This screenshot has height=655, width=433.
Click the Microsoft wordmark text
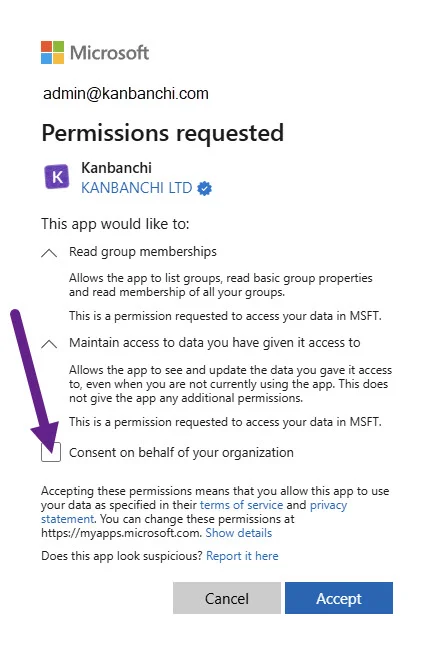(x=109, y=53)
